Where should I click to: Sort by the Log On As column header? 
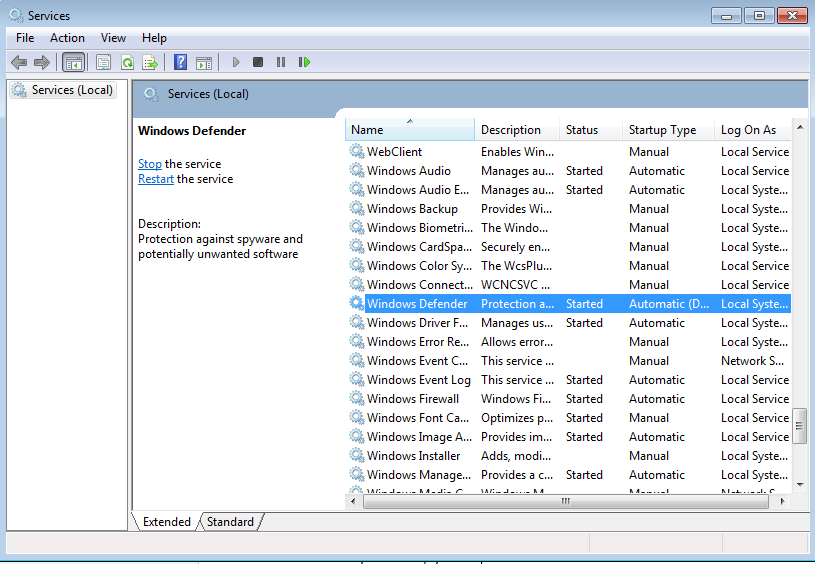coord(753,129)
